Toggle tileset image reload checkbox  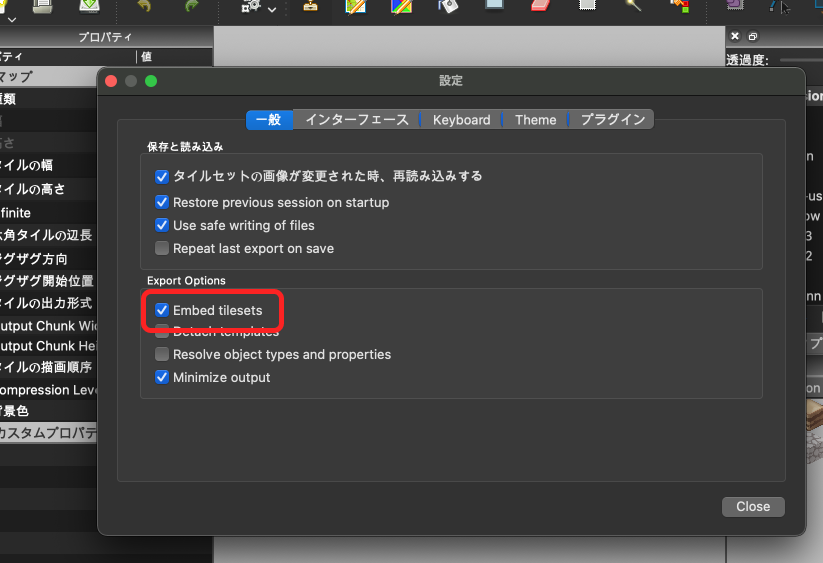pyautogui.click(x=162, y=177)
